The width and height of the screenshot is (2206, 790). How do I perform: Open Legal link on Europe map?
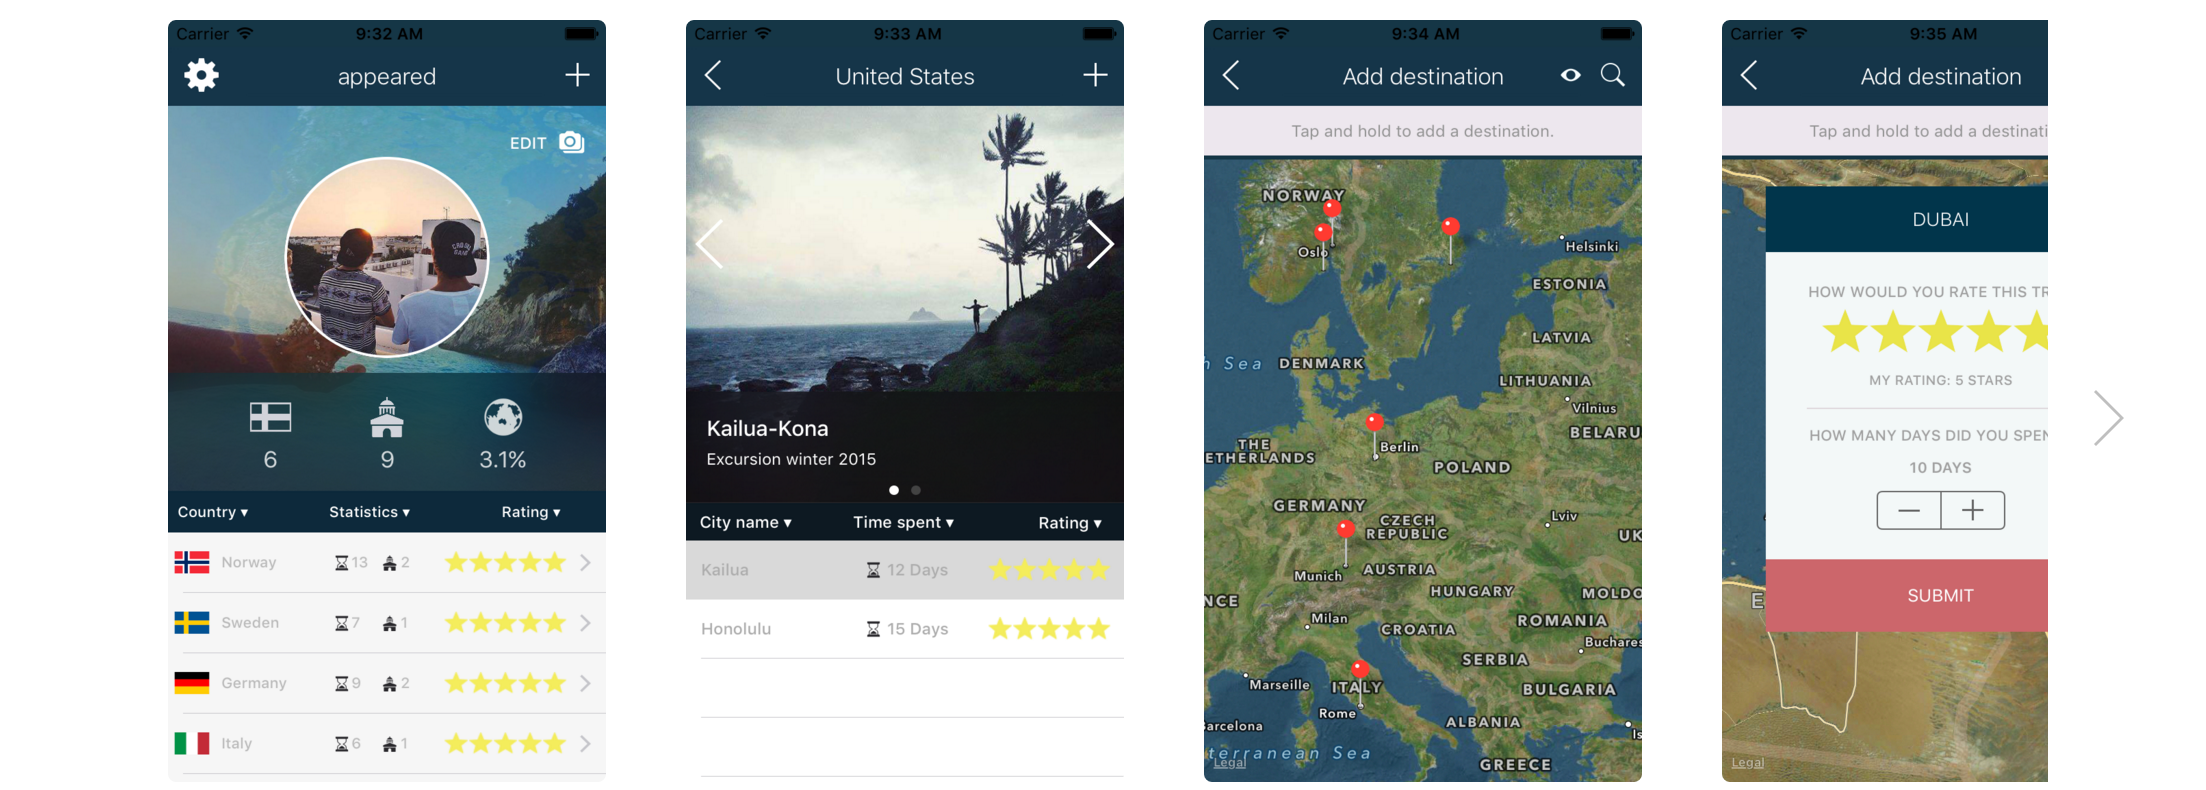(x=1229, y=763)
